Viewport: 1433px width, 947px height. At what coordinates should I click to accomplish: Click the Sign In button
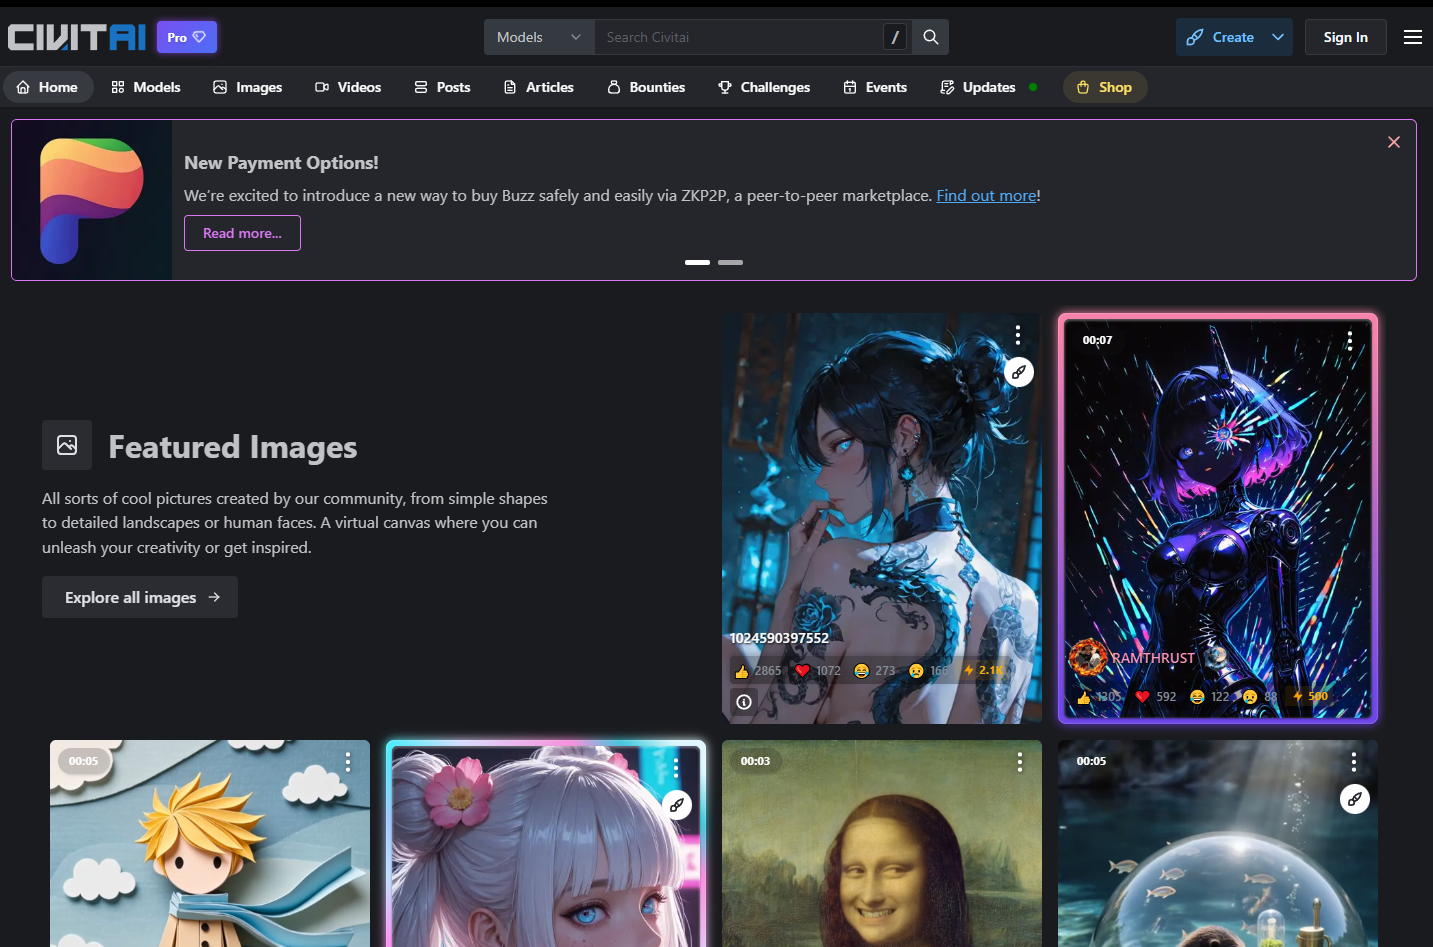tap(1345, 37)
